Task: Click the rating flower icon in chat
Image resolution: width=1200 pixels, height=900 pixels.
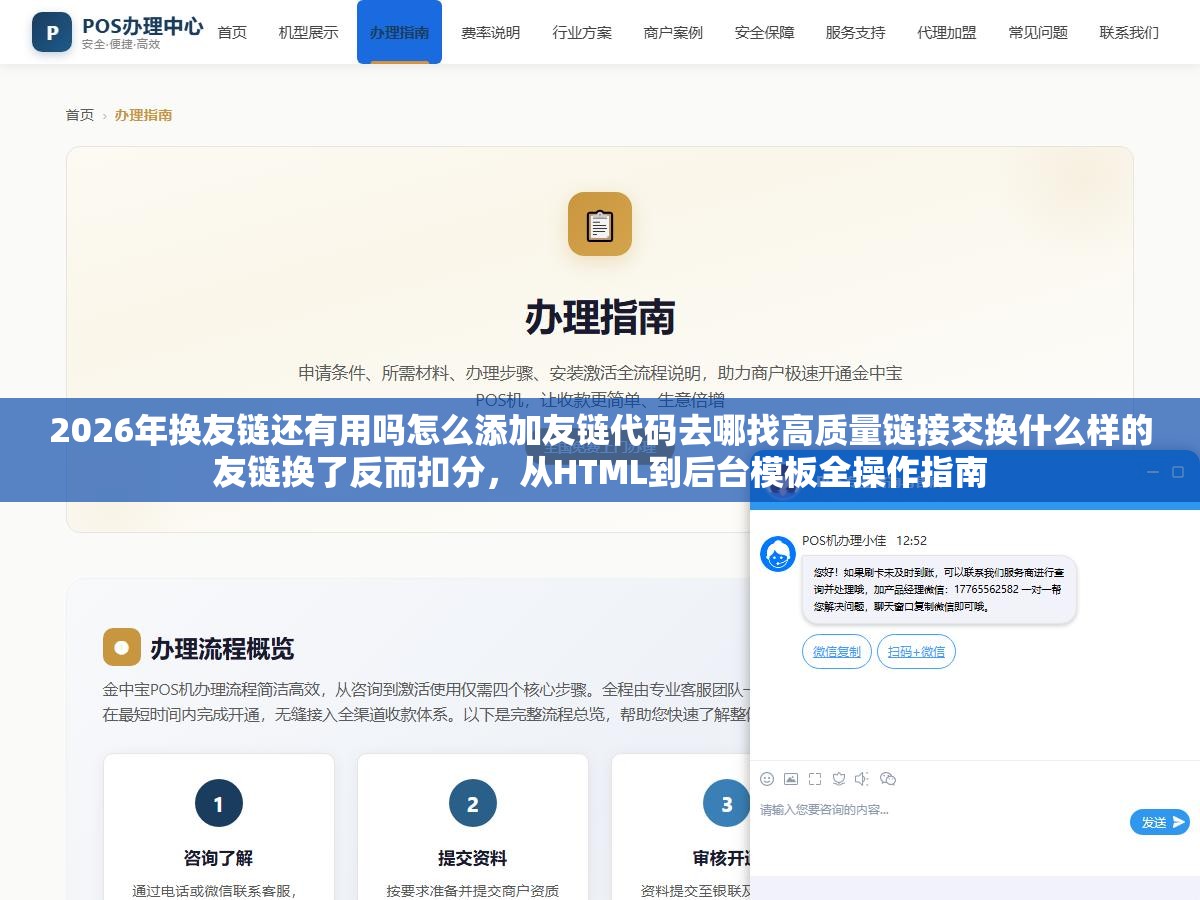Action: pos(839,779)
